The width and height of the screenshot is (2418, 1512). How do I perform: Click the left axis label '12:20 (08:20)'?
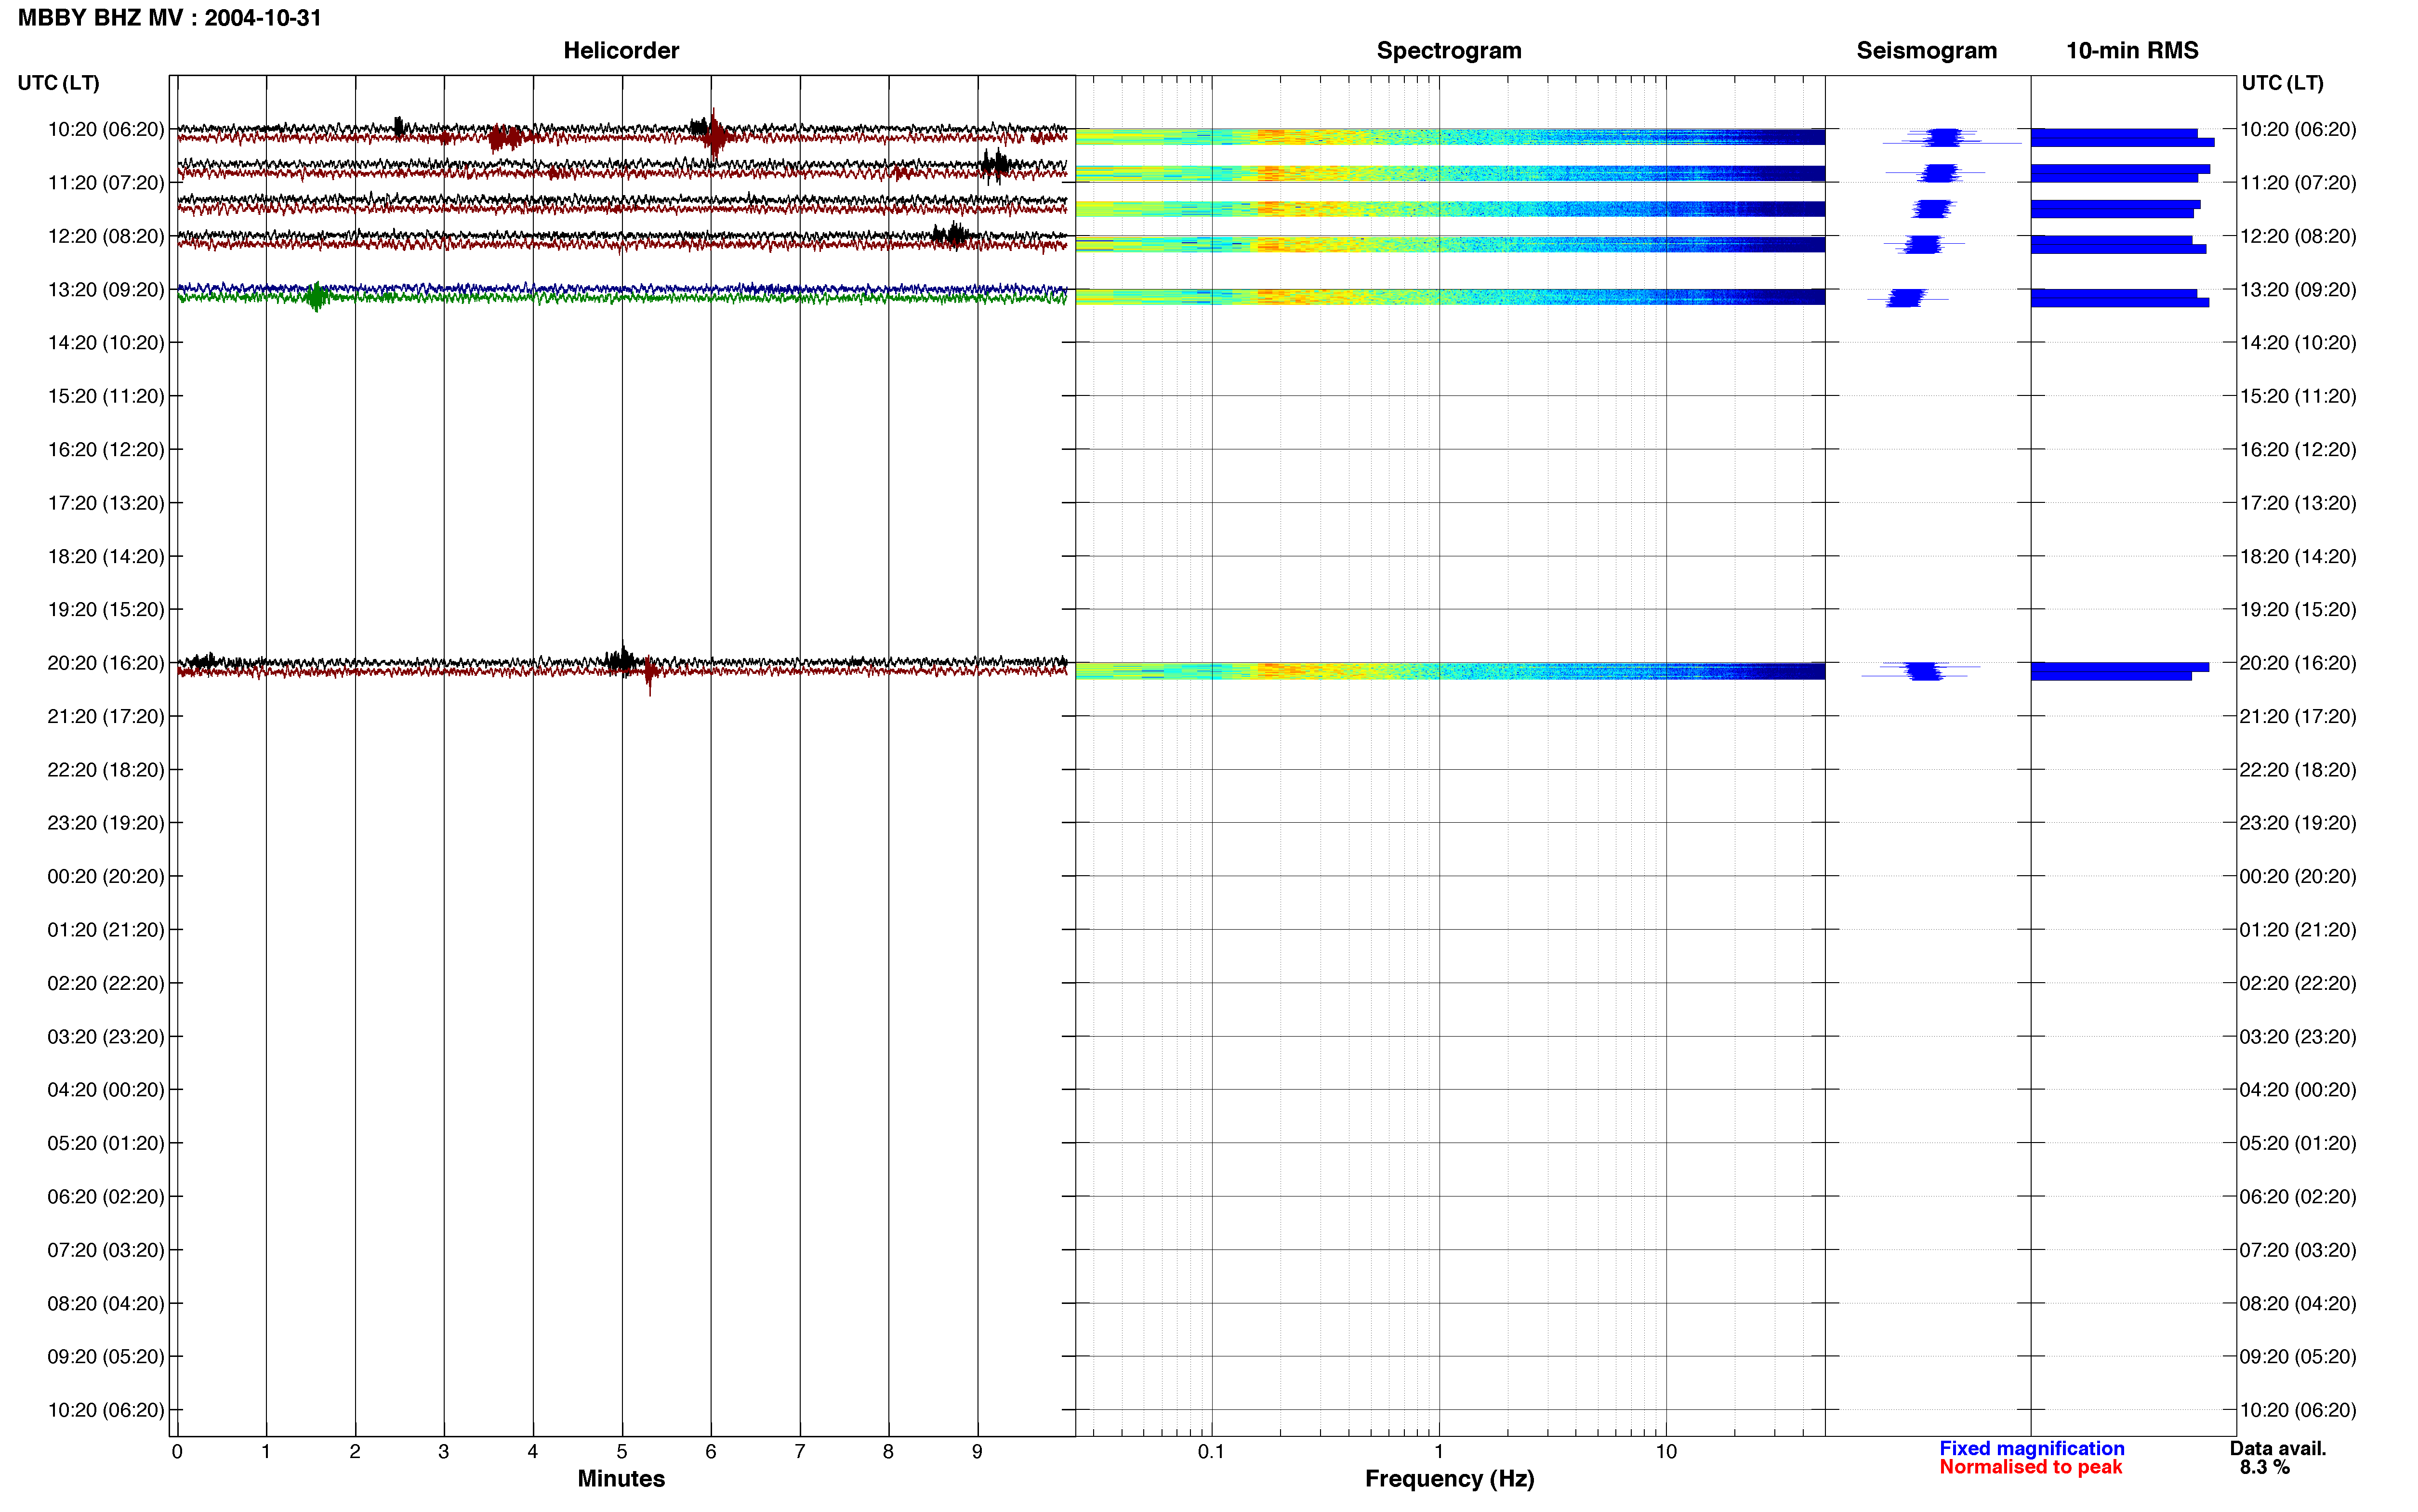[106, 236]
